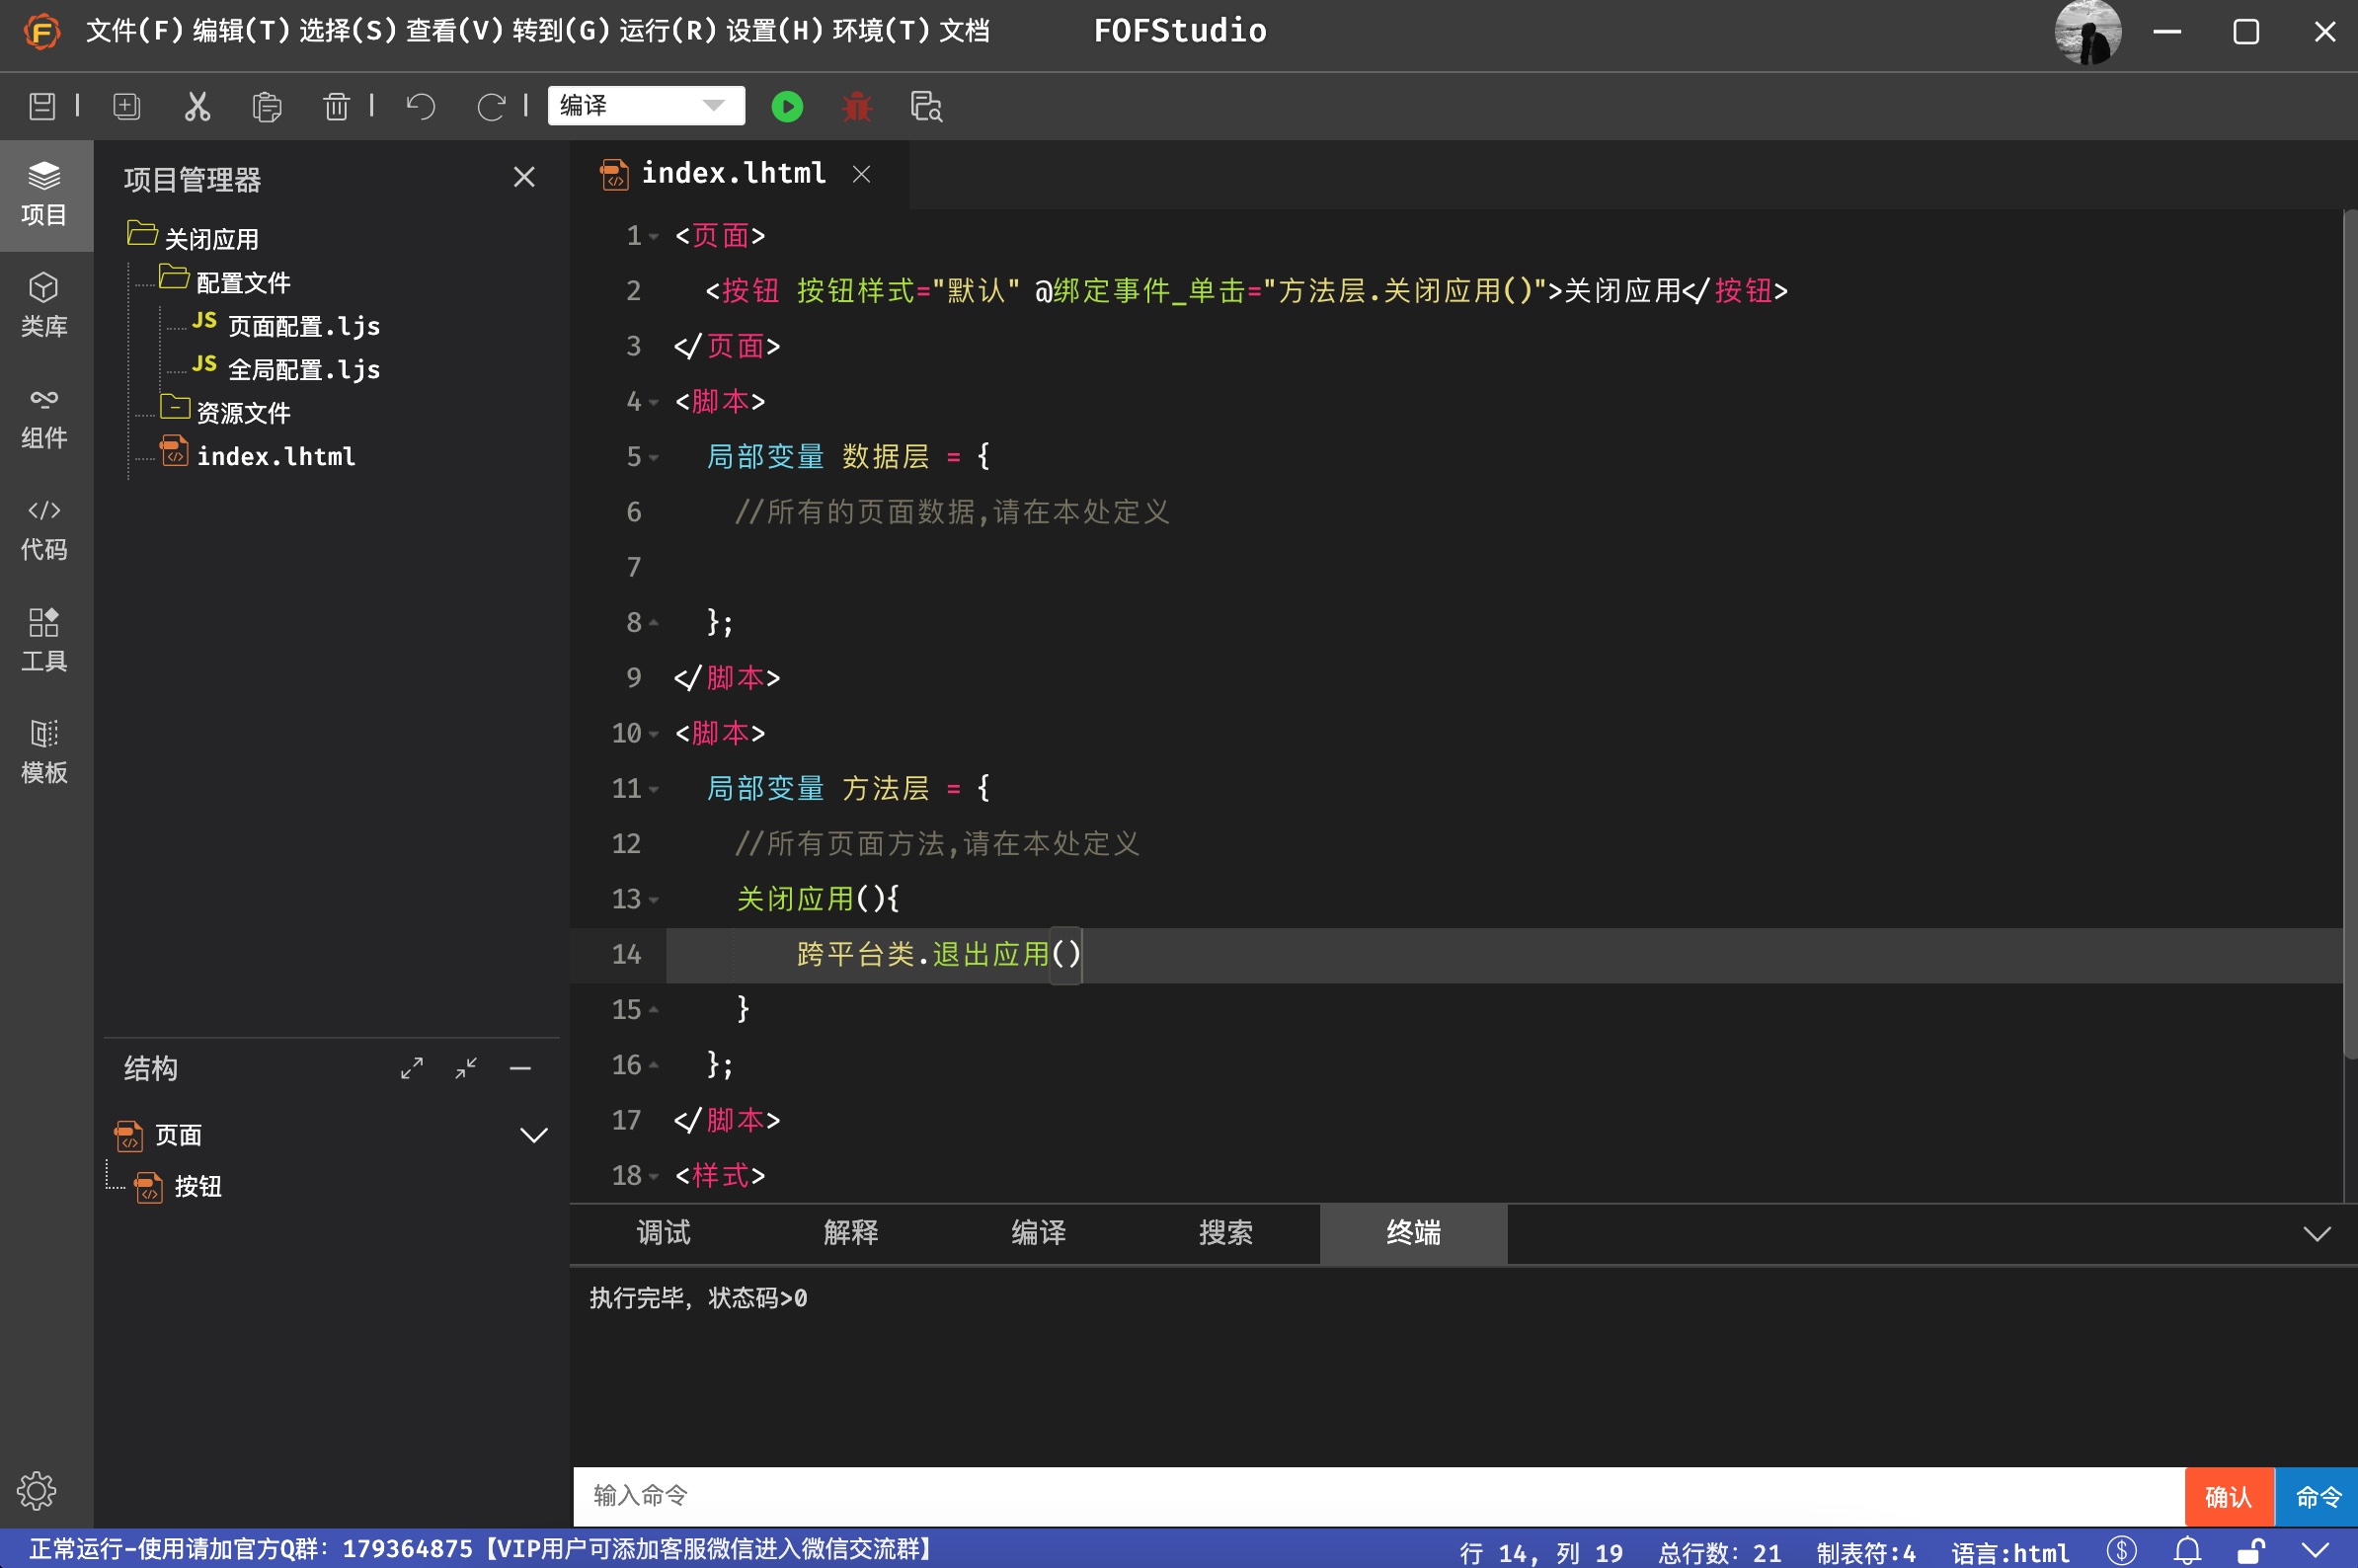This screenshot has width=2358, height=1568.
Task: Collapse all nodes in 结构 panel
Action: (466, 1068)
